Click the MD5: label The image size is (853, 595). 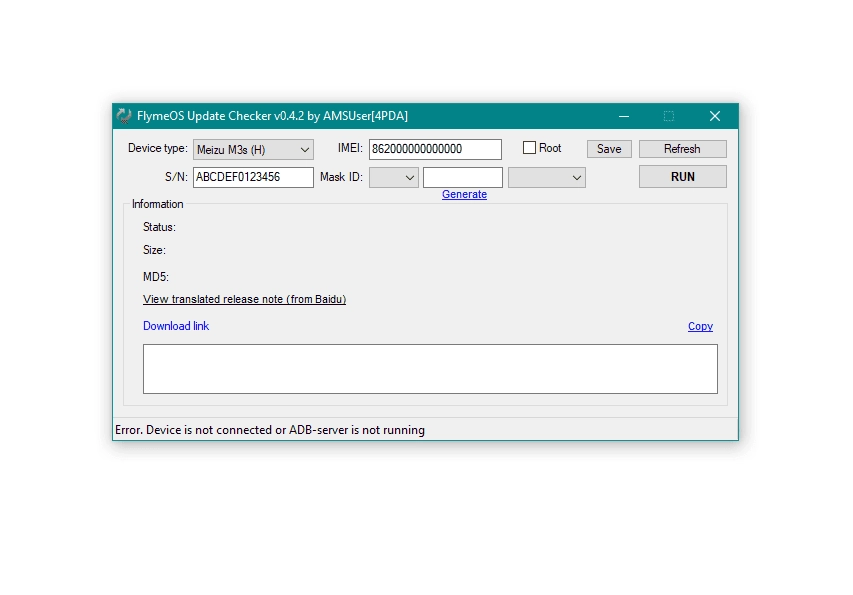pyautogui.click(x=156, y=277)
